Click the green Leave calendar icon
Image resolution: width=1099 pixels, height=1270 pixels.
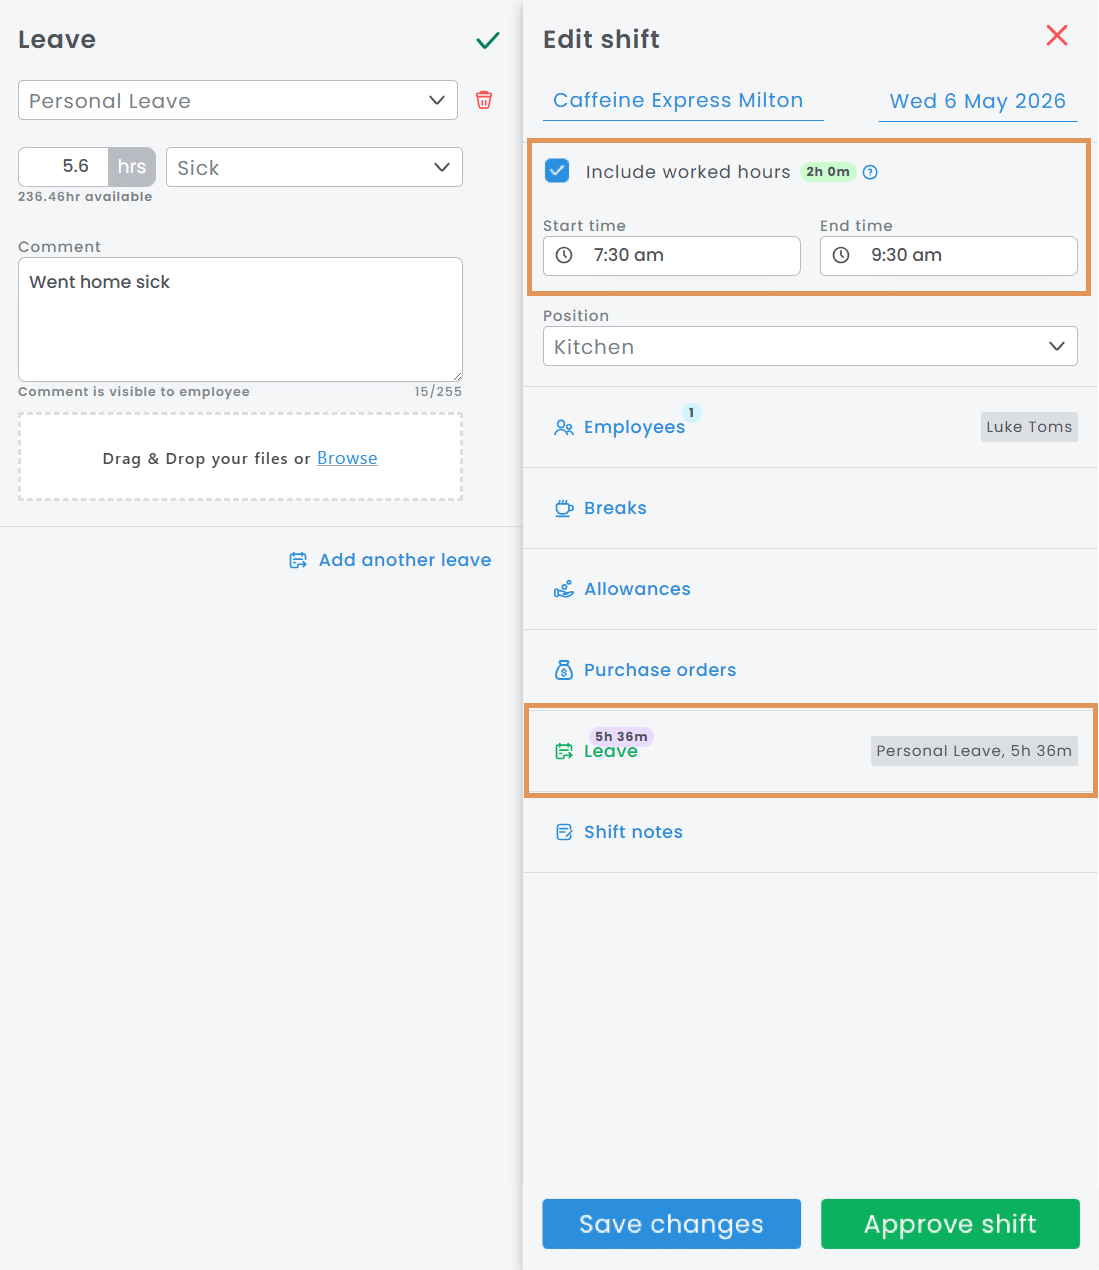(x=564, y=751)
